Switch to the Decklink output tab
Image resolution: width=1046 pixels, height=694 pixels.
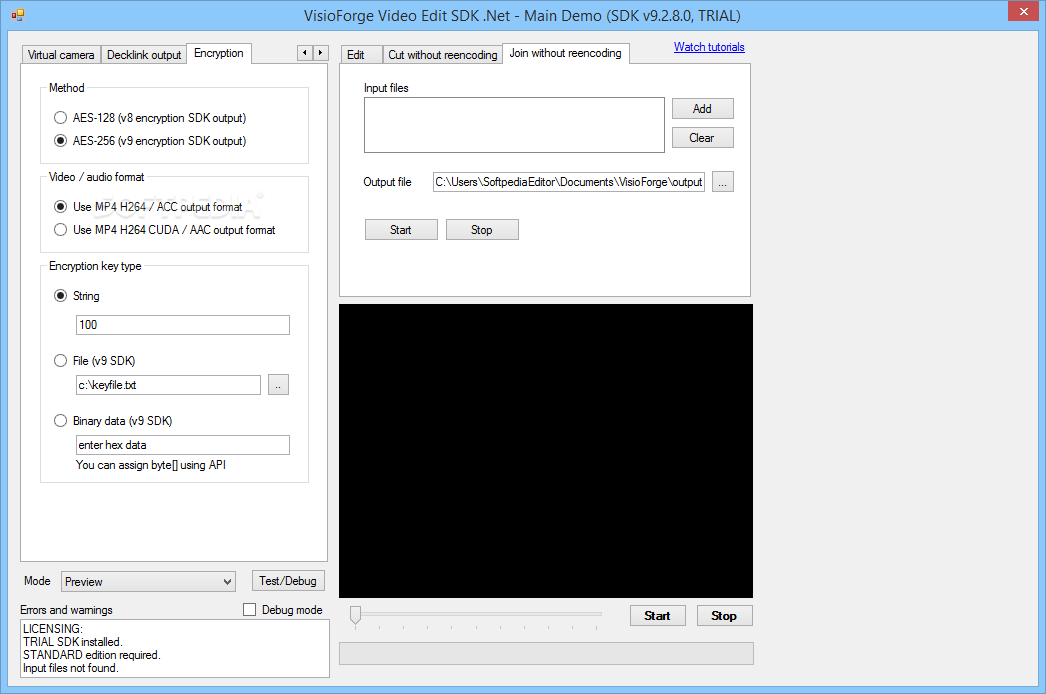[x=144, y=55]
